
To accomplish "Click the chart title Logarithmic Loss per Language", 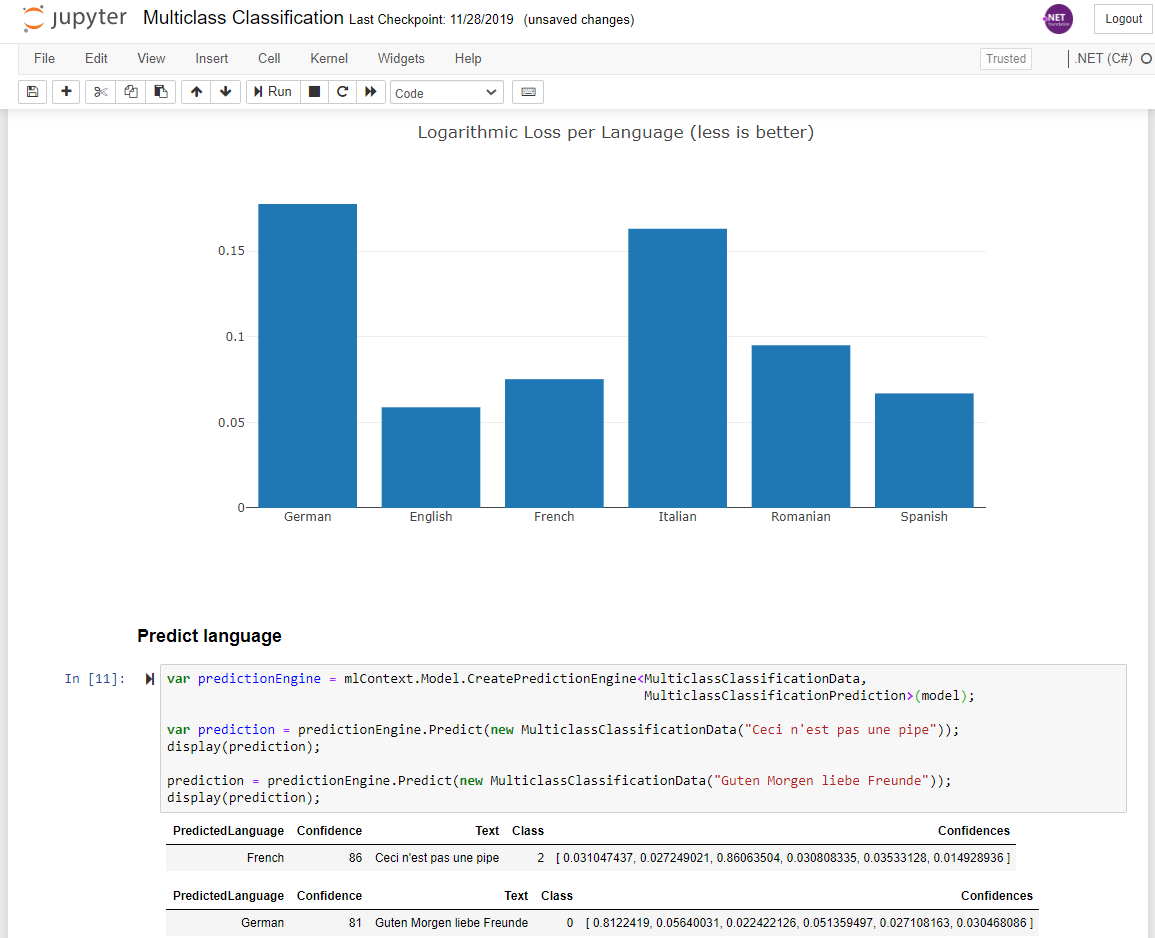I will (x=616, y=133).
